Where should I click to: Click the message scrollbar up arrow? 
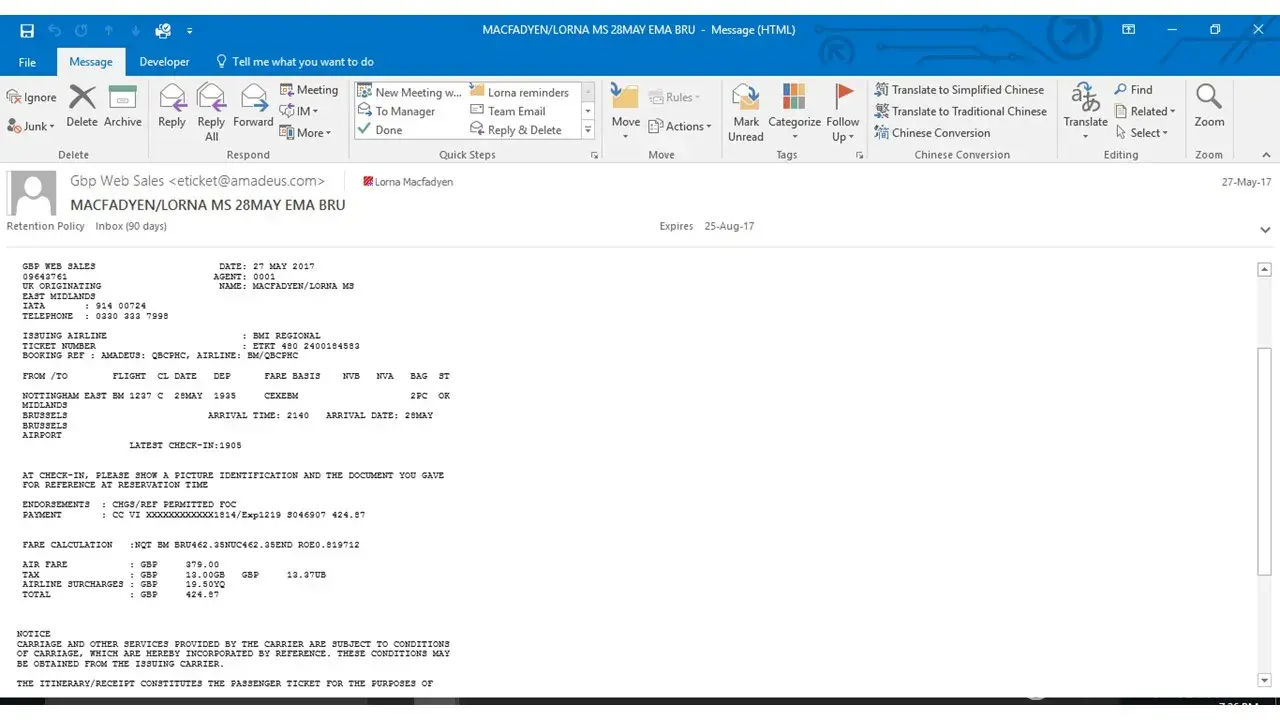point(1264,270)
